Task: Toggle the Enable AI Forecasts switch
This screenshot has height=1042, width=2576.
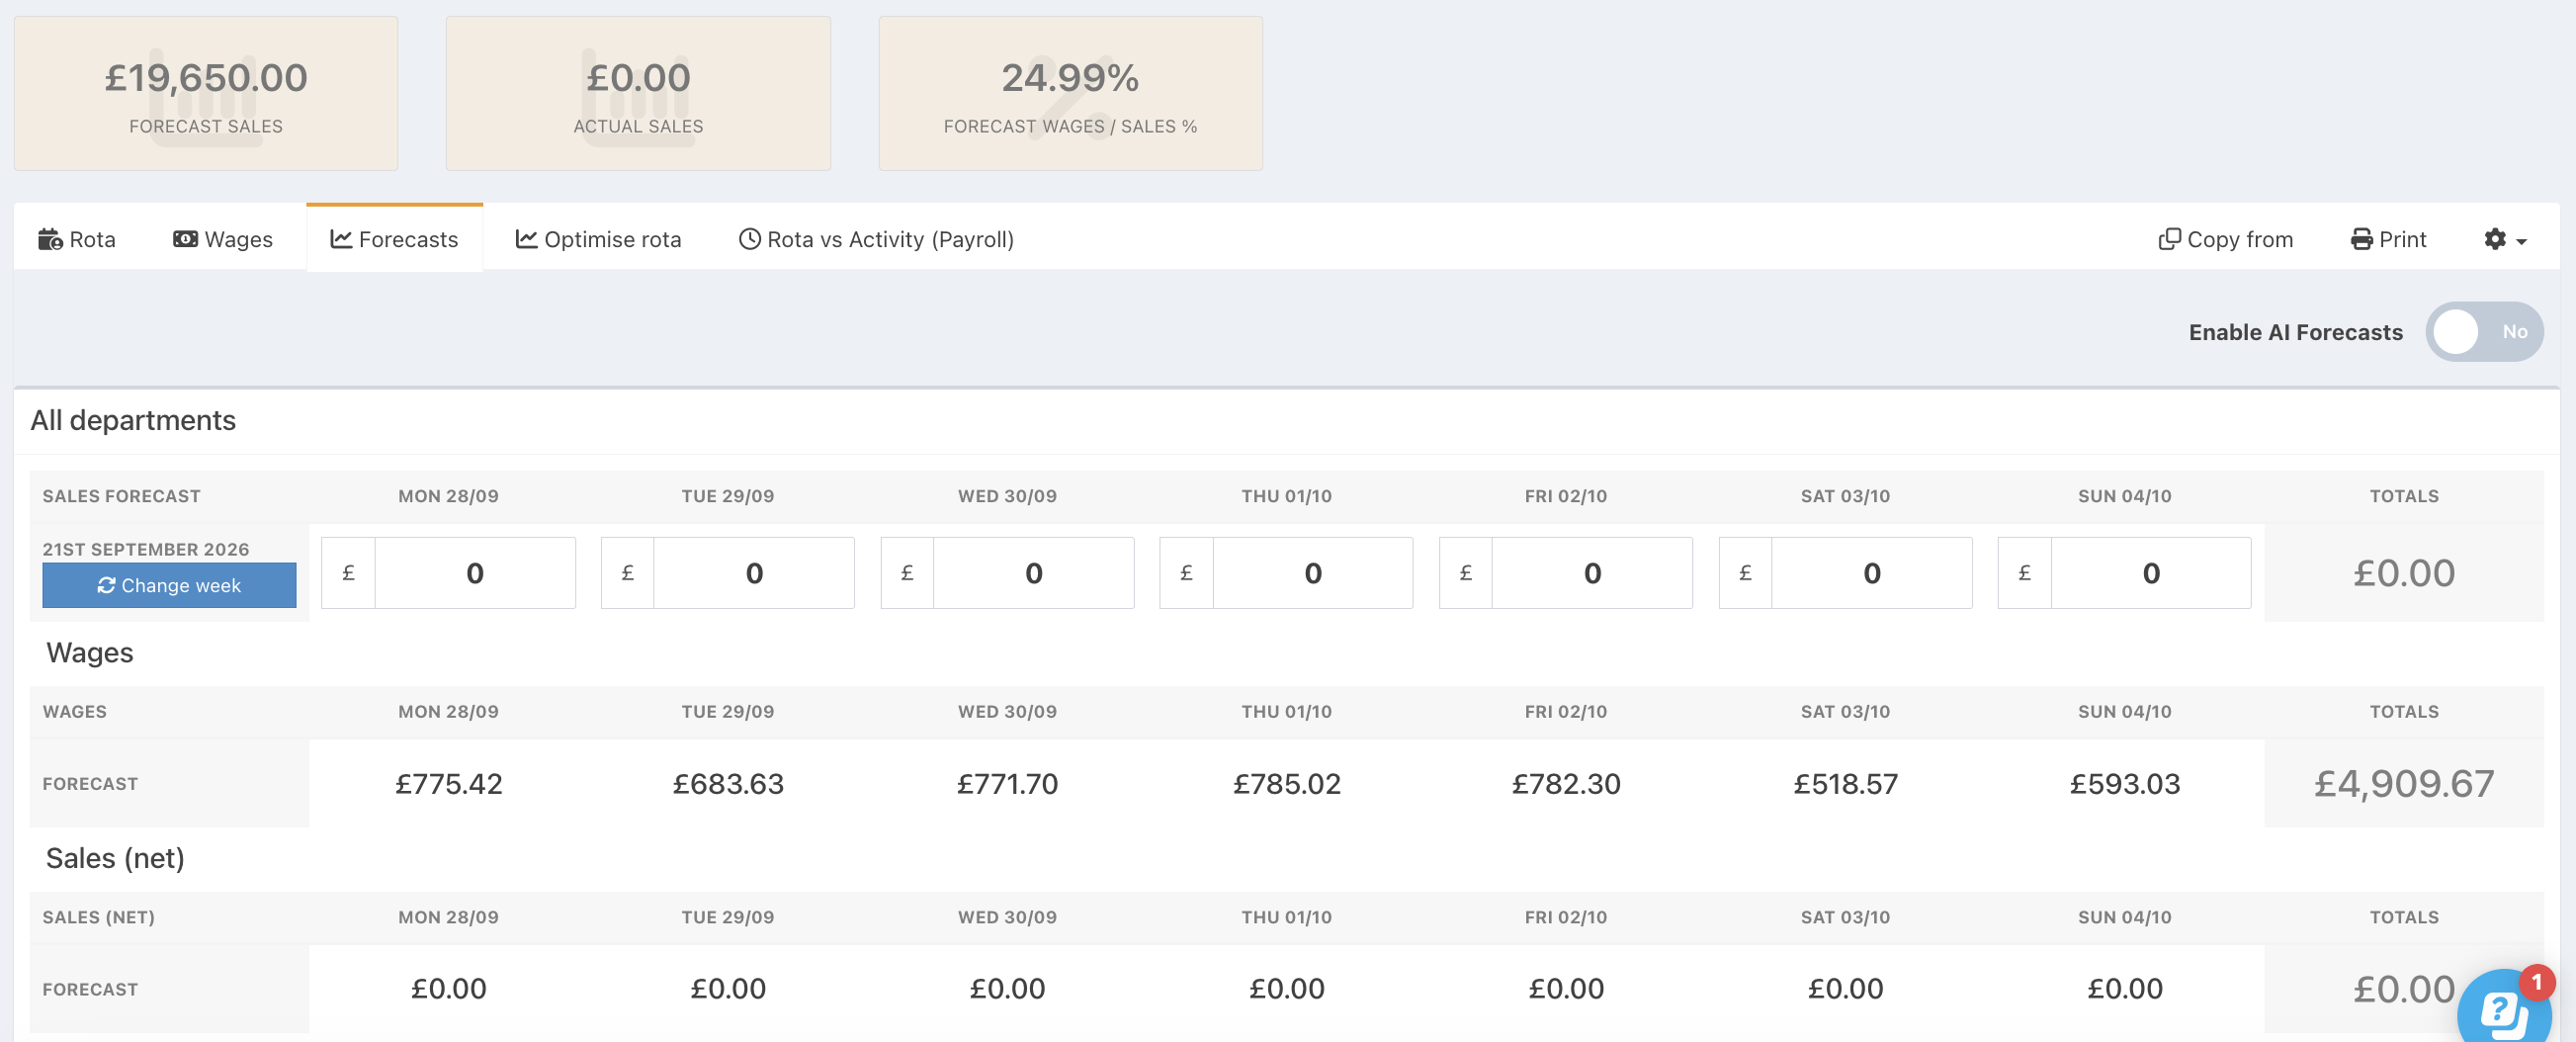Action: pos(2484,332)
